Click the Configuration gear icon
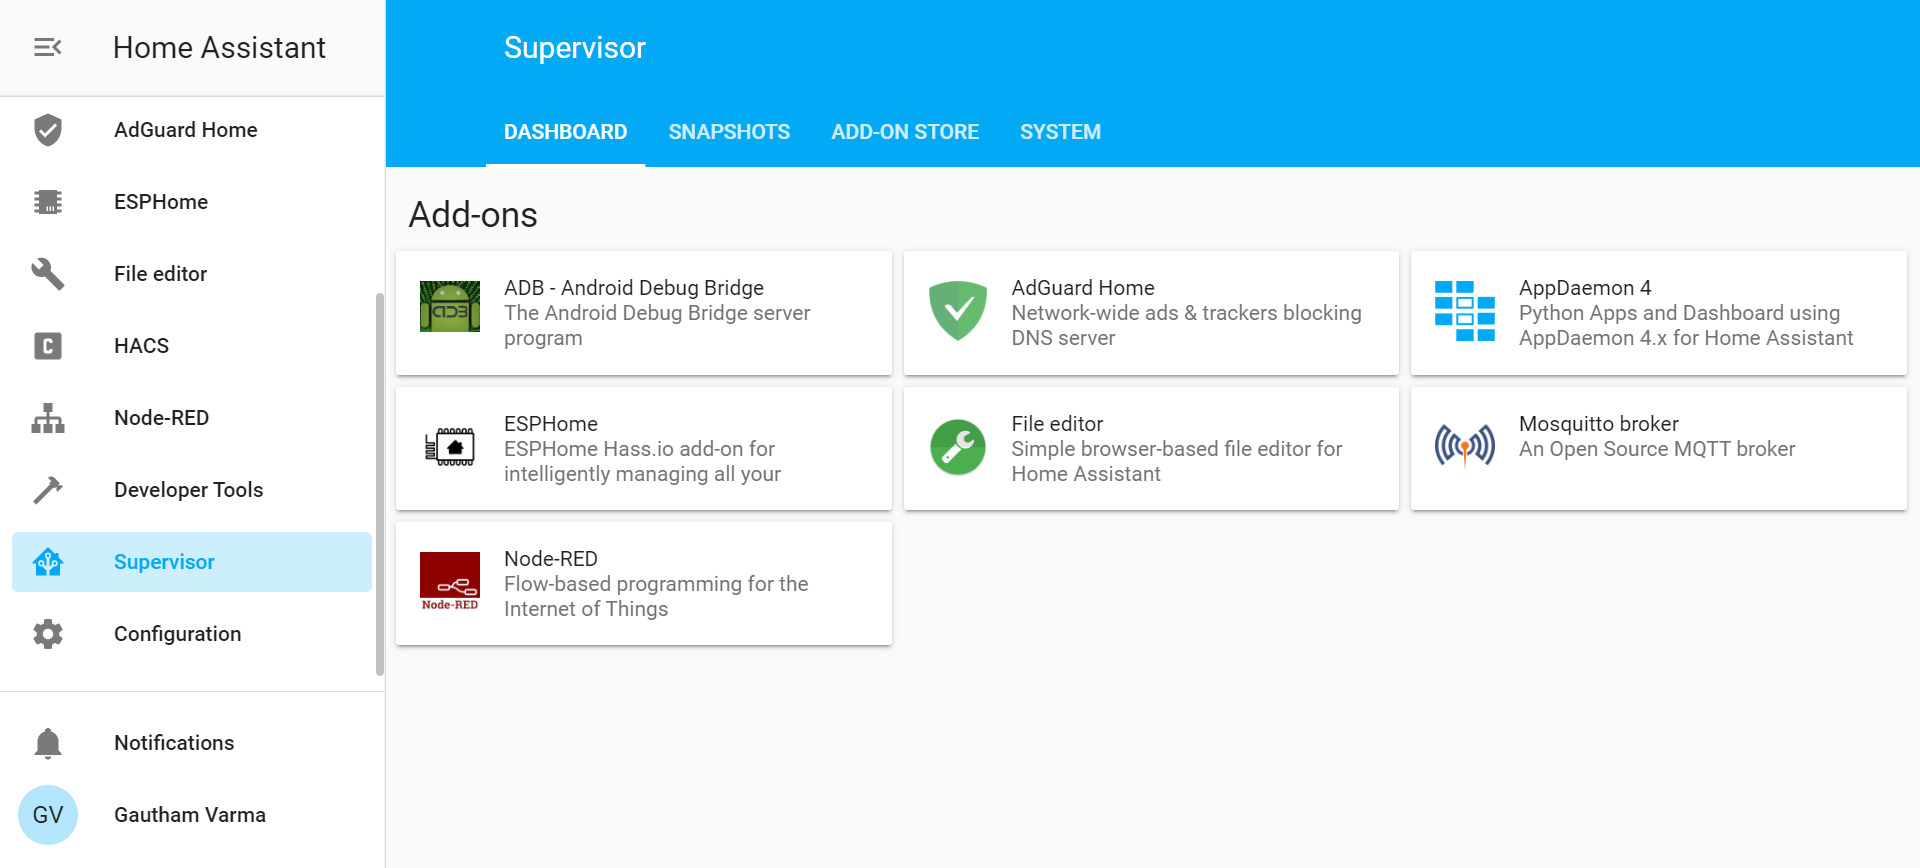 tap(48, 634)
